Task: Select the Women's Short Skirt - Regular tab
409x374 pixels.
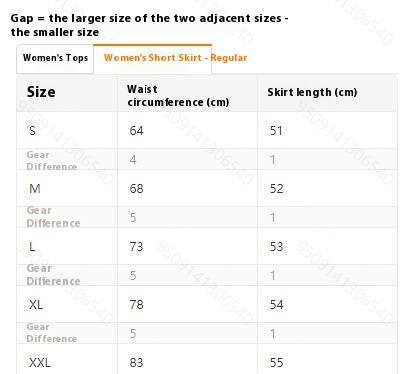Action: pyautogui.click(x=175, y=58)
